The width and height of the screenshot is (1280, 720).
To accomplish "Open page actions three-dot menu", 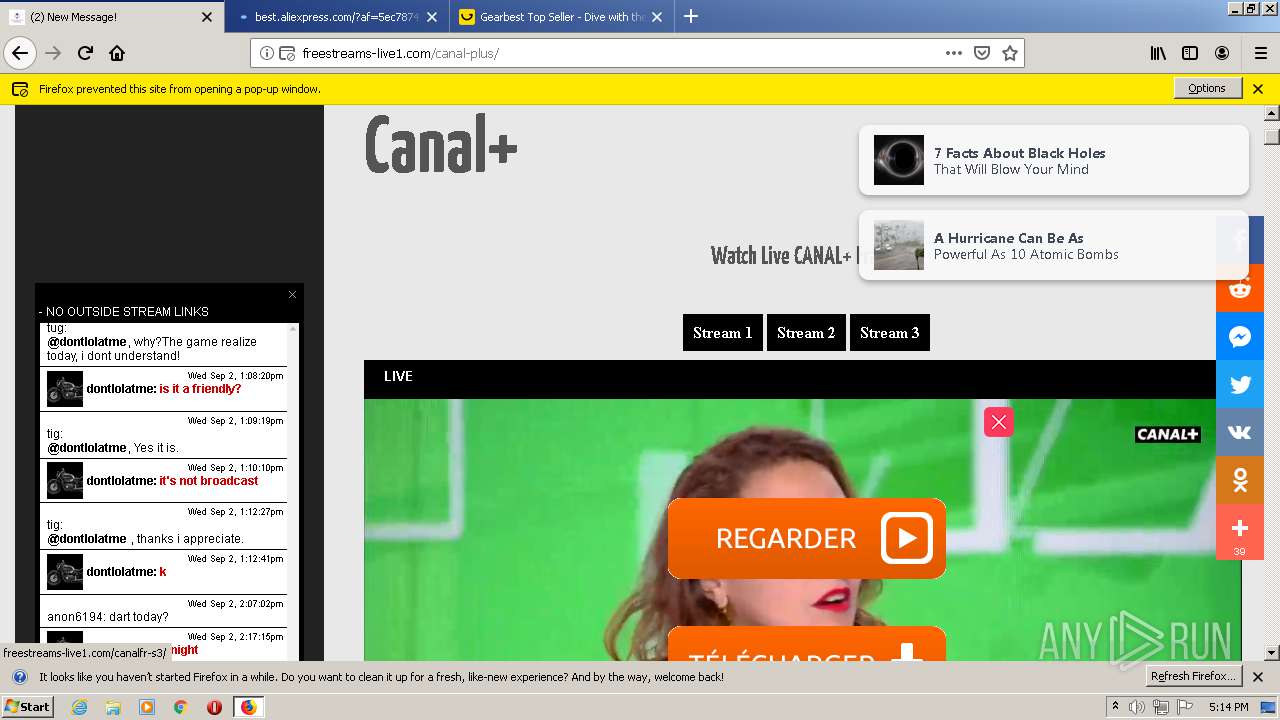I will [x=954, y=53].
